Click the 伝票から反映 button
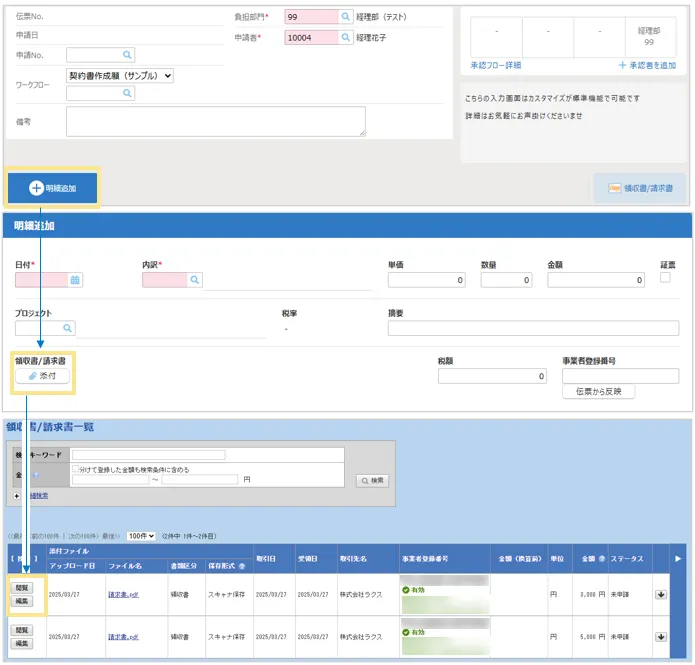Image resolution: width=695 pixels, height=665 pixels. (x=598, y=391)
